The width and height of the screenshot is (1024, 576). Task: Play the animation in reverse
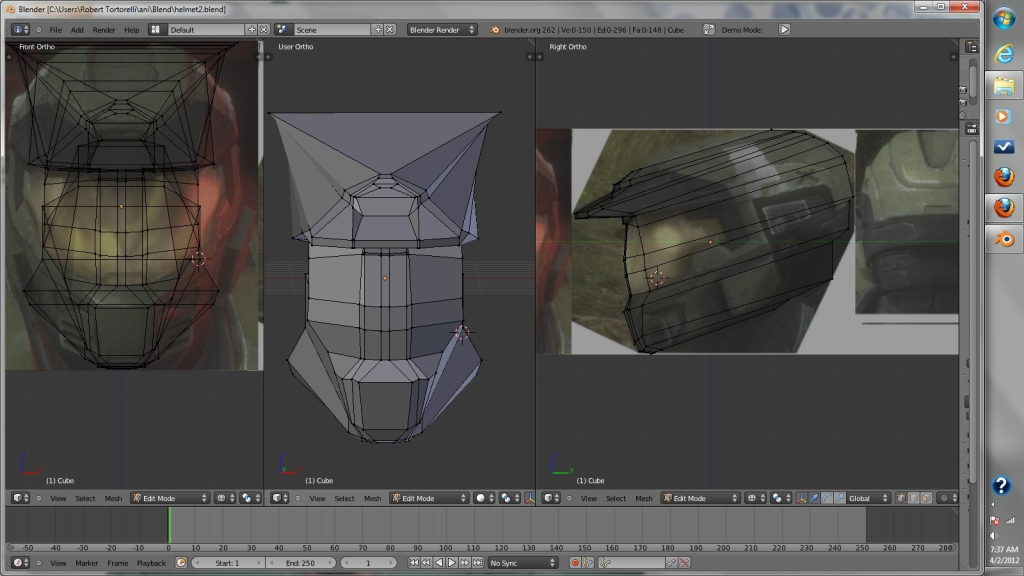pos(439,563)
